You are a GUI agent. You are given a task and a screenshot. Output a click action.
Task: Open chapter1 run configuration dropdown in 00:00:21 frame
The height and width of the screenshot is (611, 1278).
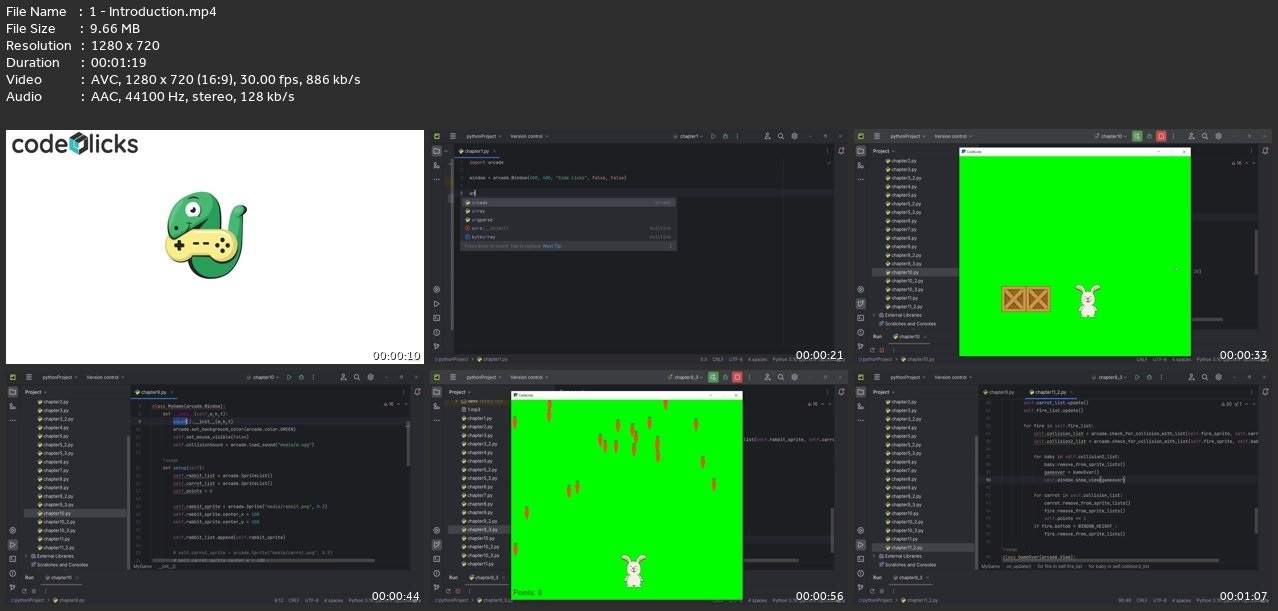(x=690, y=136)
